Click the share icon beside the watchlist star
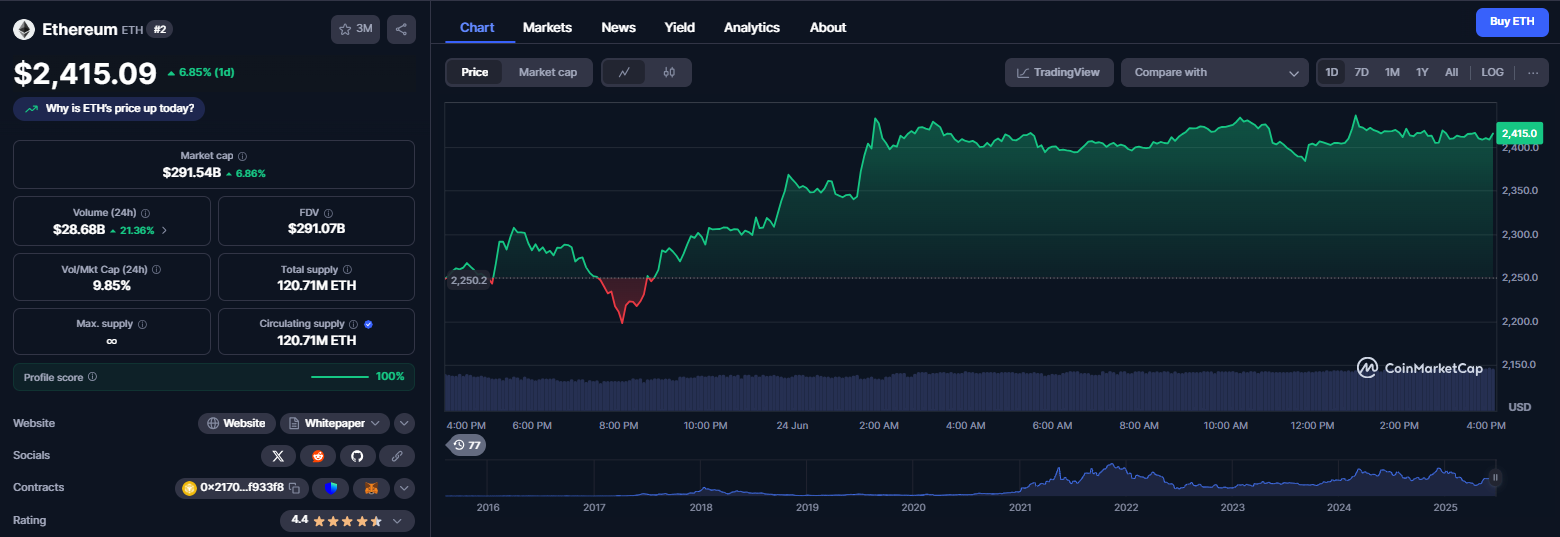Screen dimensions: 1560x537 [x=401, y=29]
